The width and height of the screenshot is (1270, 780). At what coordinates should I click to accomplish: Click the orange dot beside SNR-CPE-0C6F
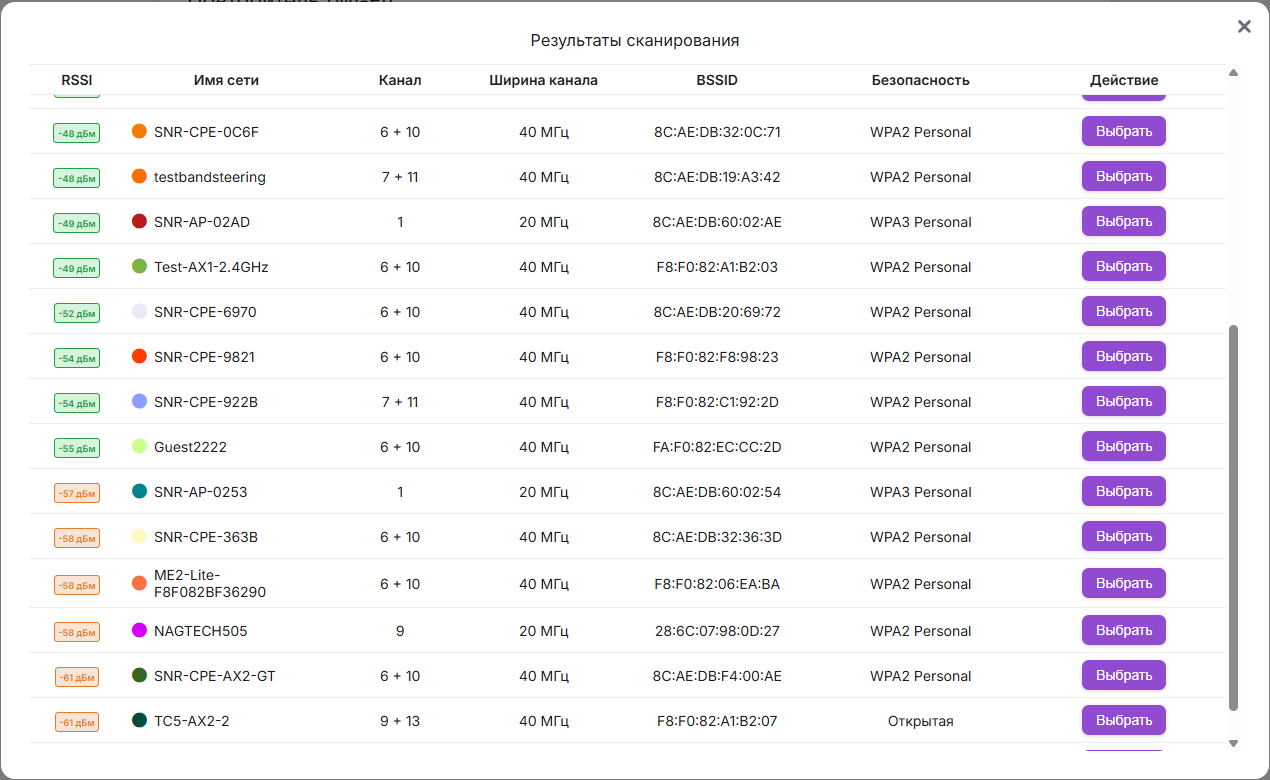(x=140, y=131)
